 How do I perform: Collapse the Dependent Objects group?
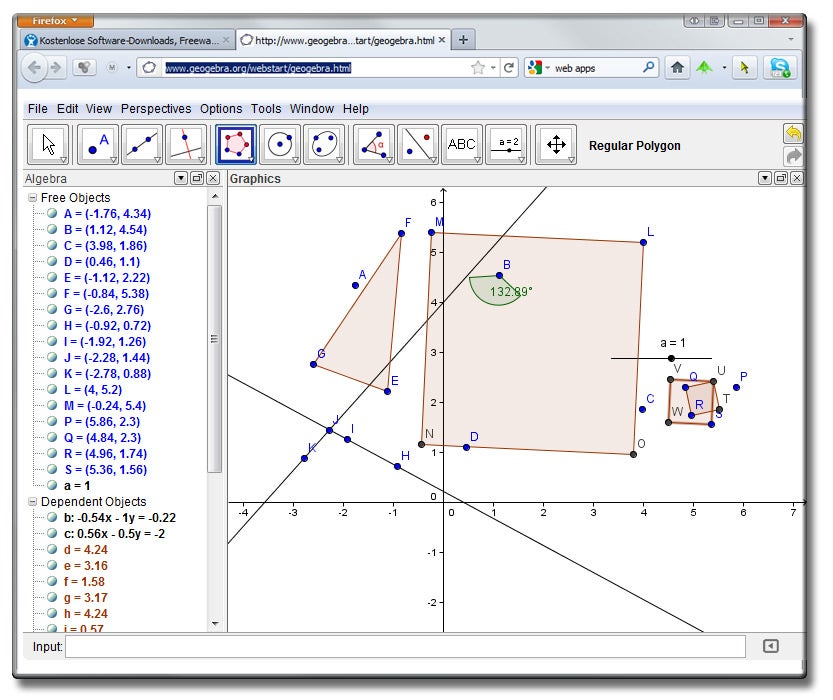point(32,502)
